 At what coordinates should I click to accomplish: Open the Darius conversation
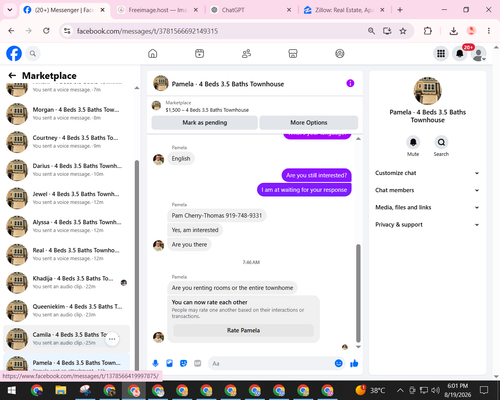coord(67,170)
